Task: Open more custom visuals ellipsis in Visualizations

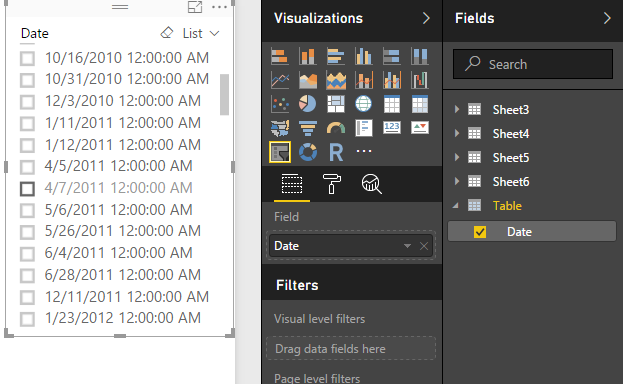Action: (x=364, y=151)
